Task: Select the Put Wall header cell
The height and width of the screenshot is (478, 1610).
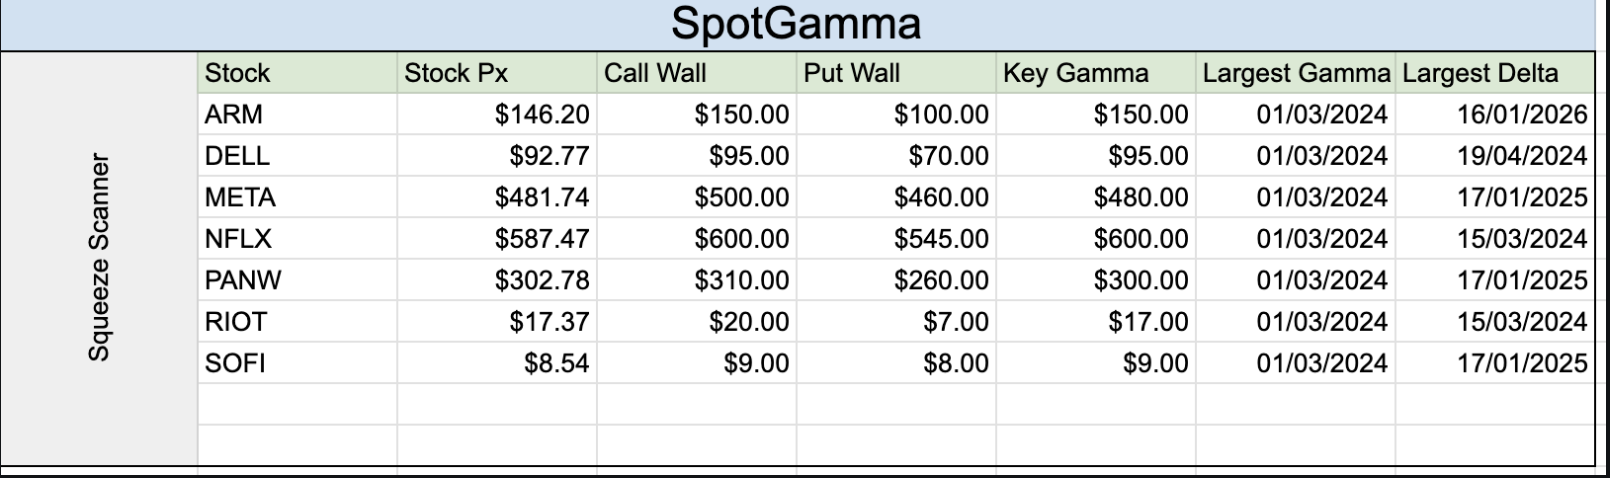Action: click(x=896, y=73)
